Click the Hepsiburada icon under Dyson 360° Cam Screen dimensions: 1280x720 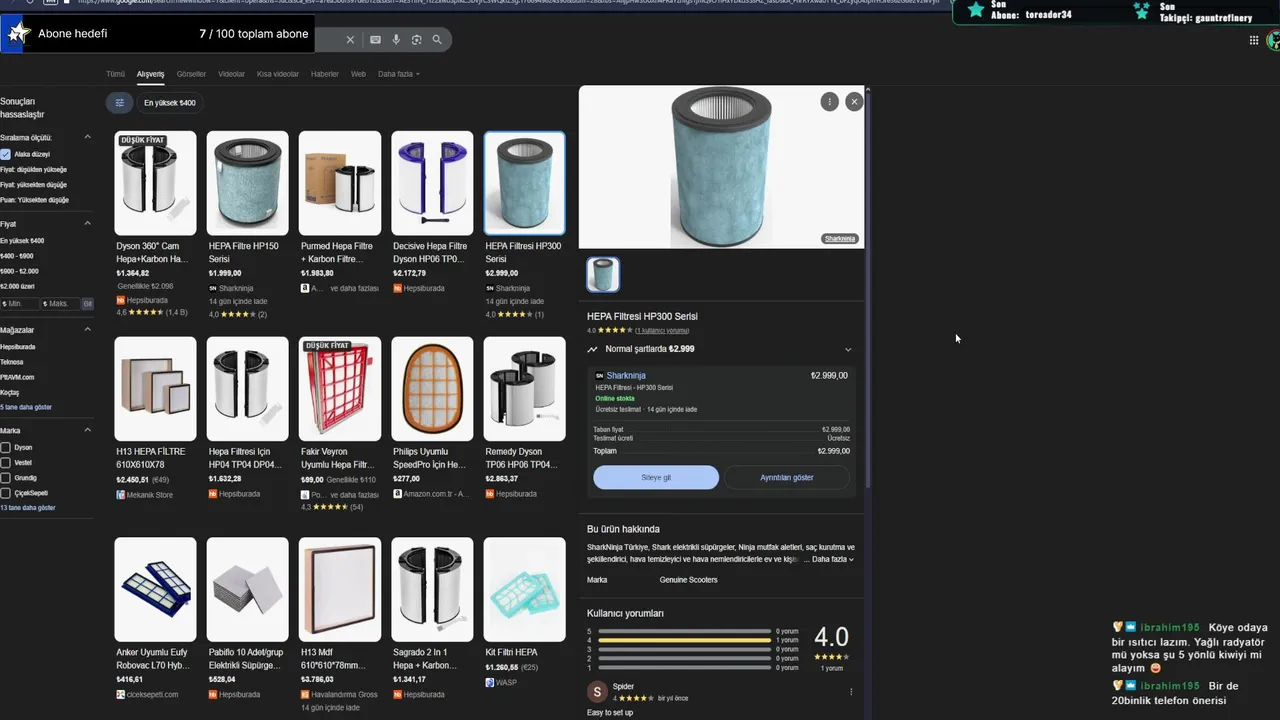tap(120, 300)
